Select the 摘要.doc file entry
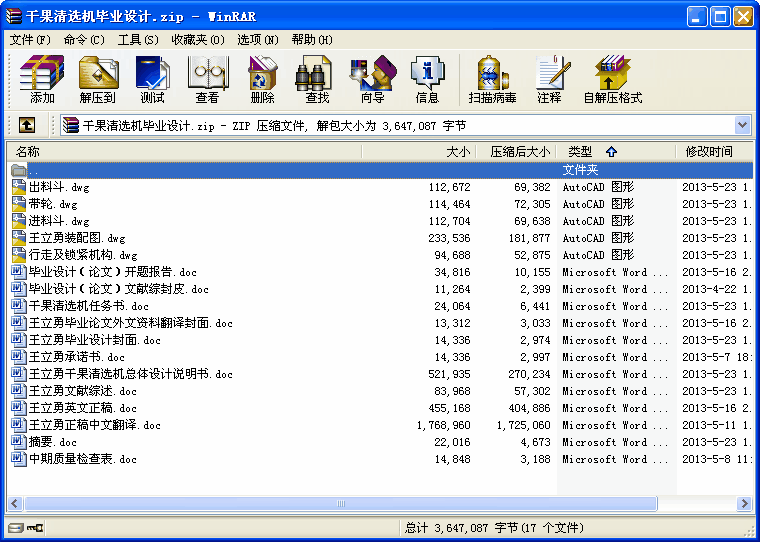 point(52,443)
